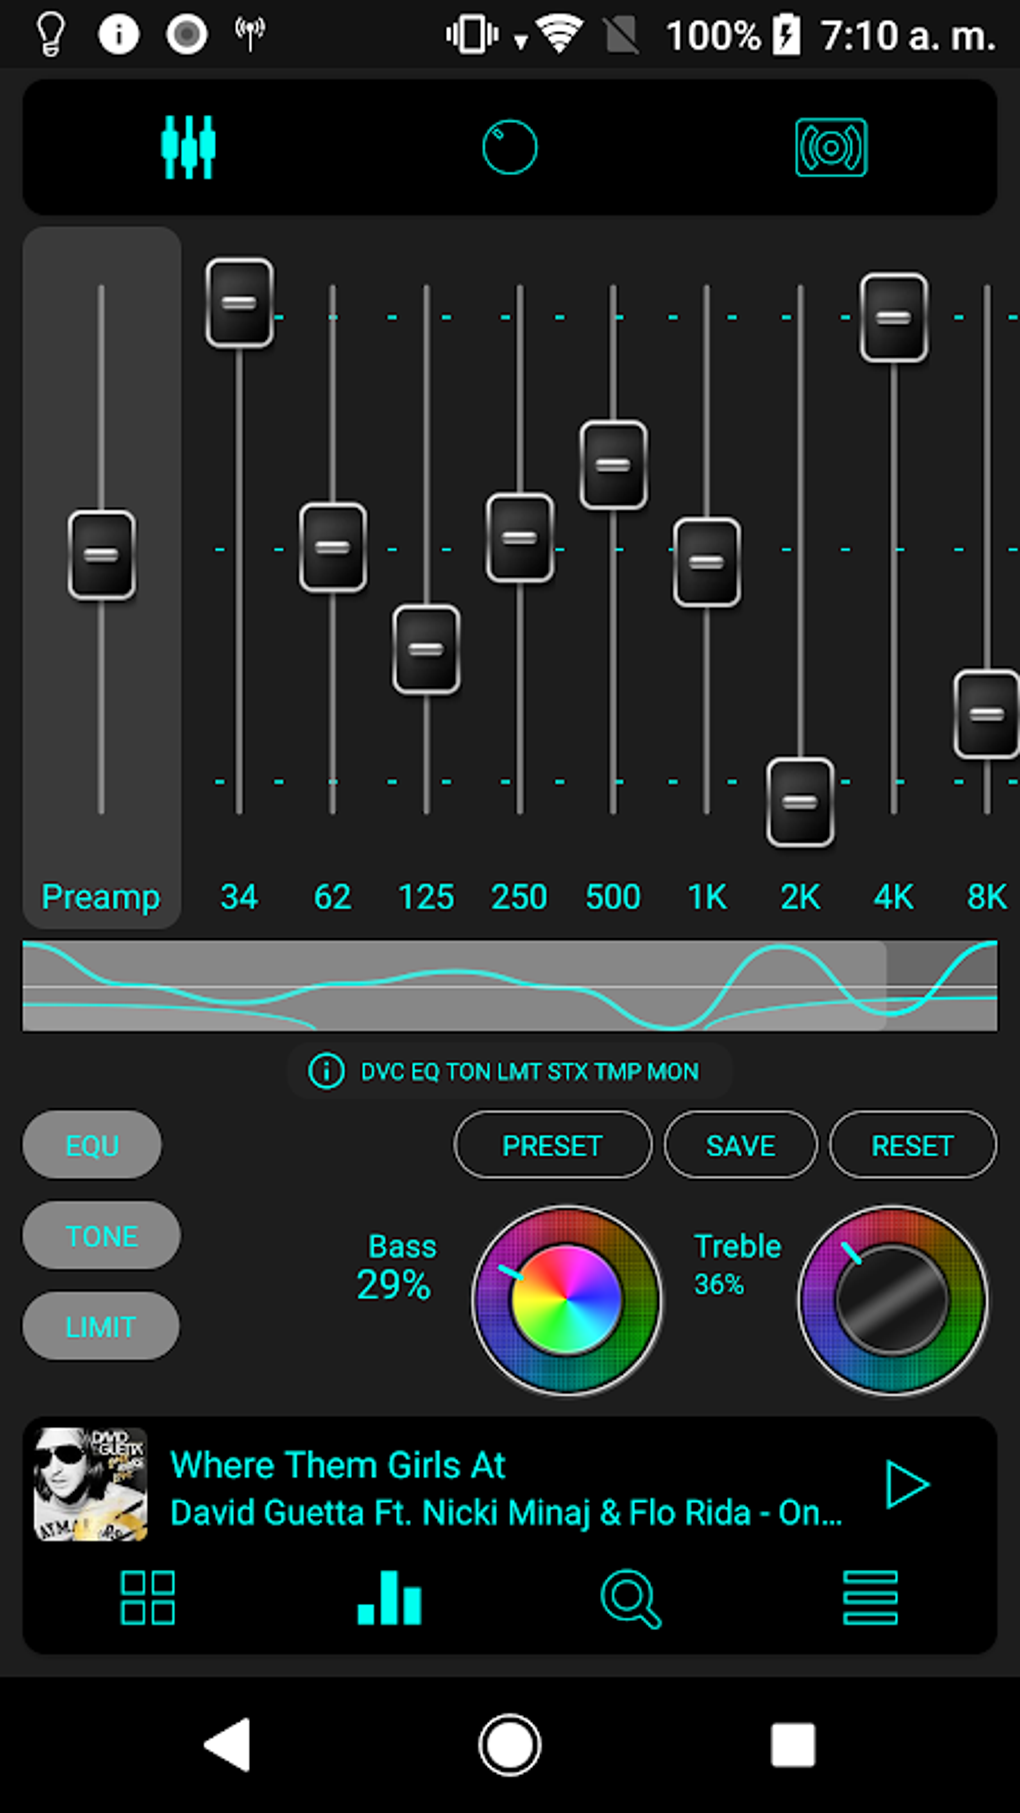The image size is (1020, 1813).
Task: Tap the Wi-Fi status icon
Action: [x=559, y=34]
